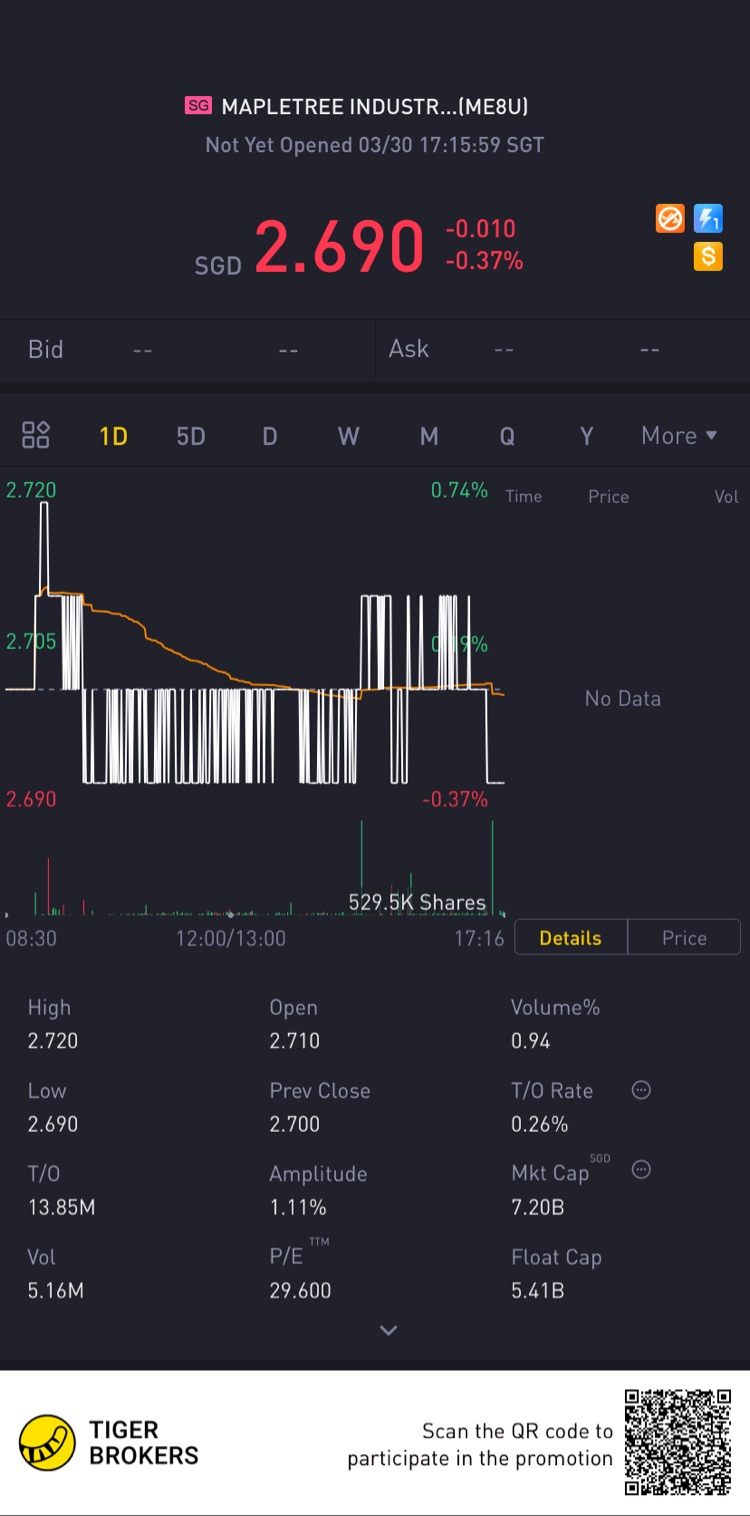Select the 1D chart period

click(x=113, y=436)
